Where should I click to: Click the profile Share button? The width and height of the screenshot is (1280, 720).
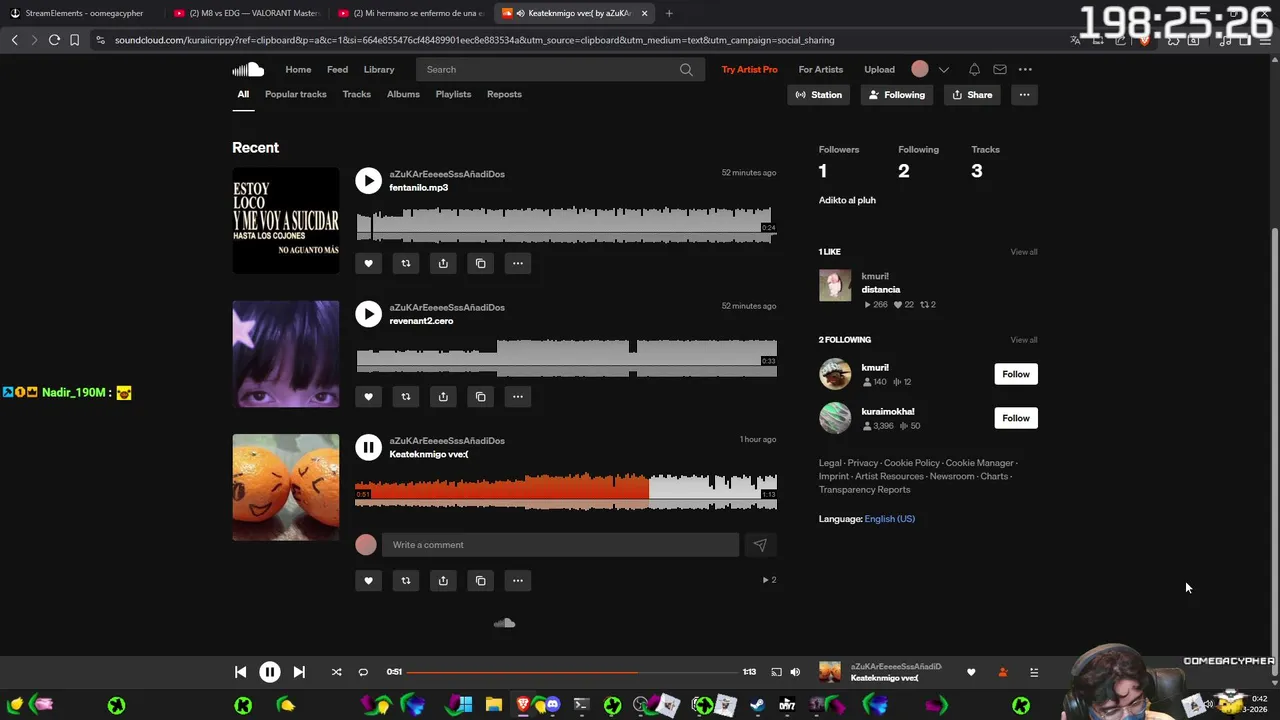coord(972,95)
